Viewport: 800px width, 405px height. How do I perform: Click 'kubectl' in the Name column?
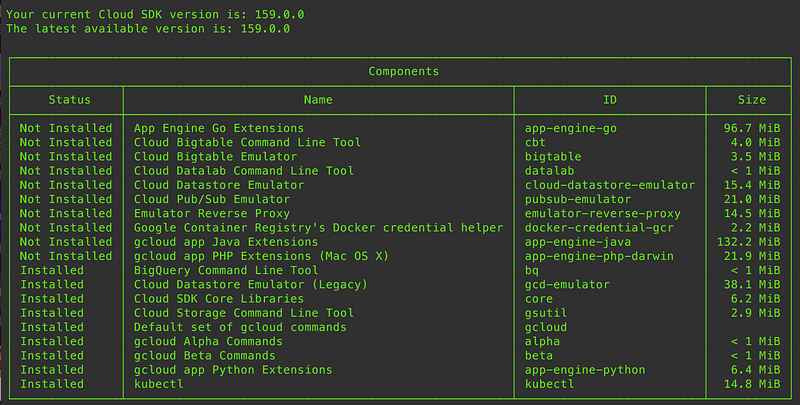[159, 384]
